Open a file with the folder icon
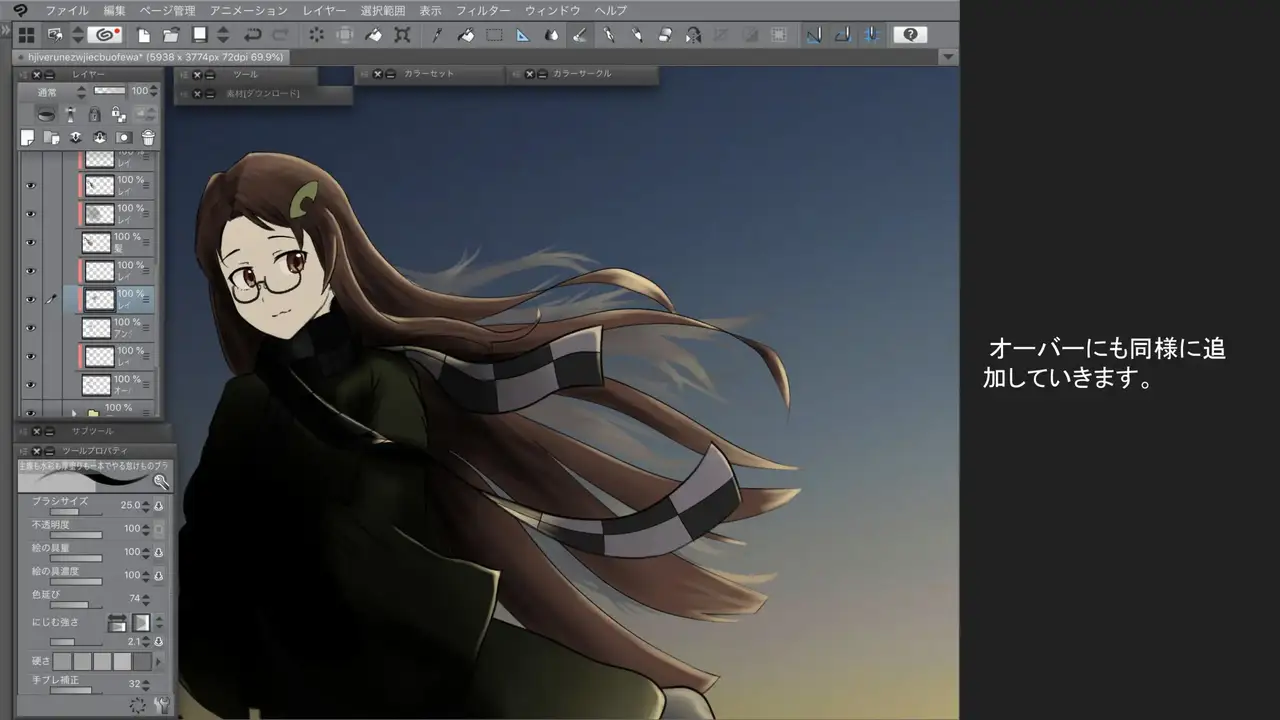Viewport: 1280px width, 720px height. tap(171, 35)
